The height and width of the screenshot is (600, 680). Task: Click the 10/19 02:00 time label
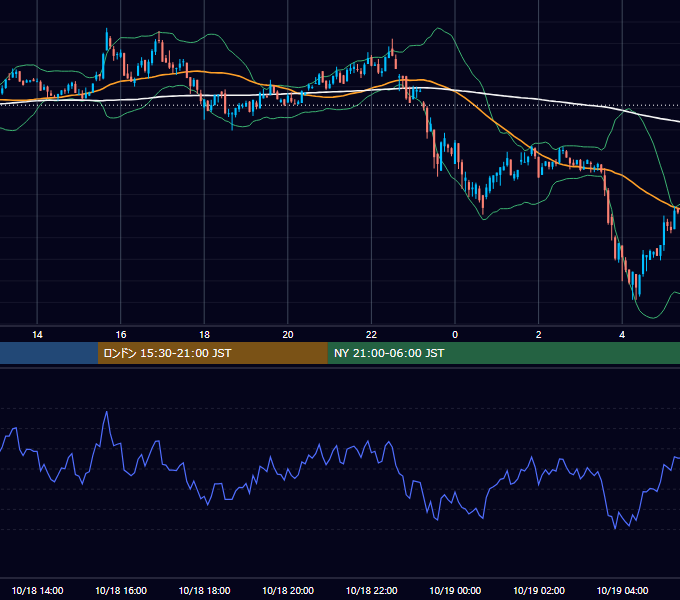pyautogui.click(x=539, y=590)
